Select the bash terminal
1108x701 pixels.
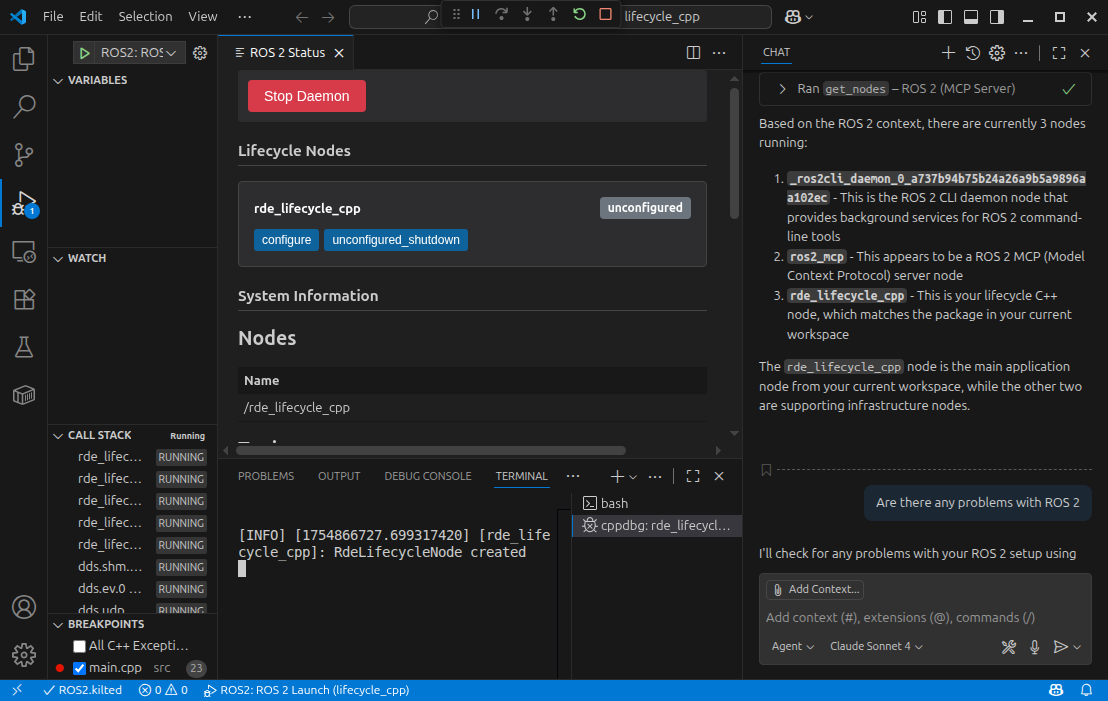(657, 503)
